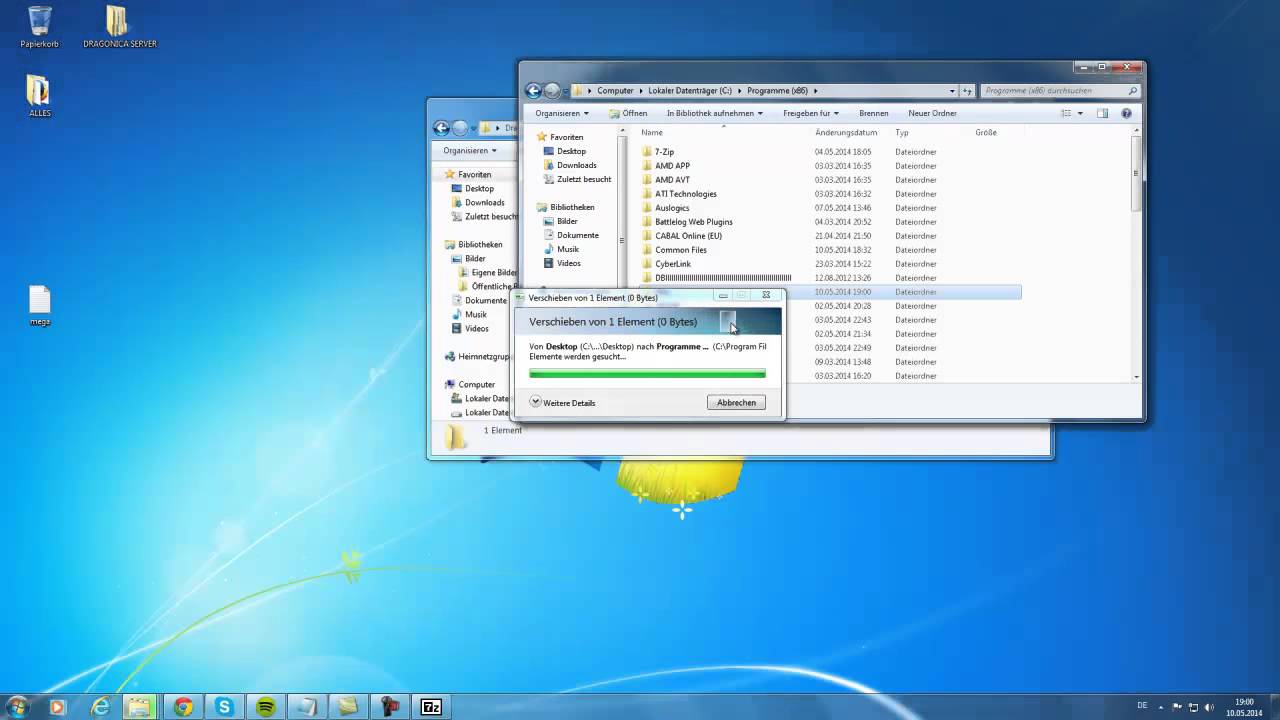Select the mega file on desktop
This screenshot has width=1280, height=720.
point(40,306)
